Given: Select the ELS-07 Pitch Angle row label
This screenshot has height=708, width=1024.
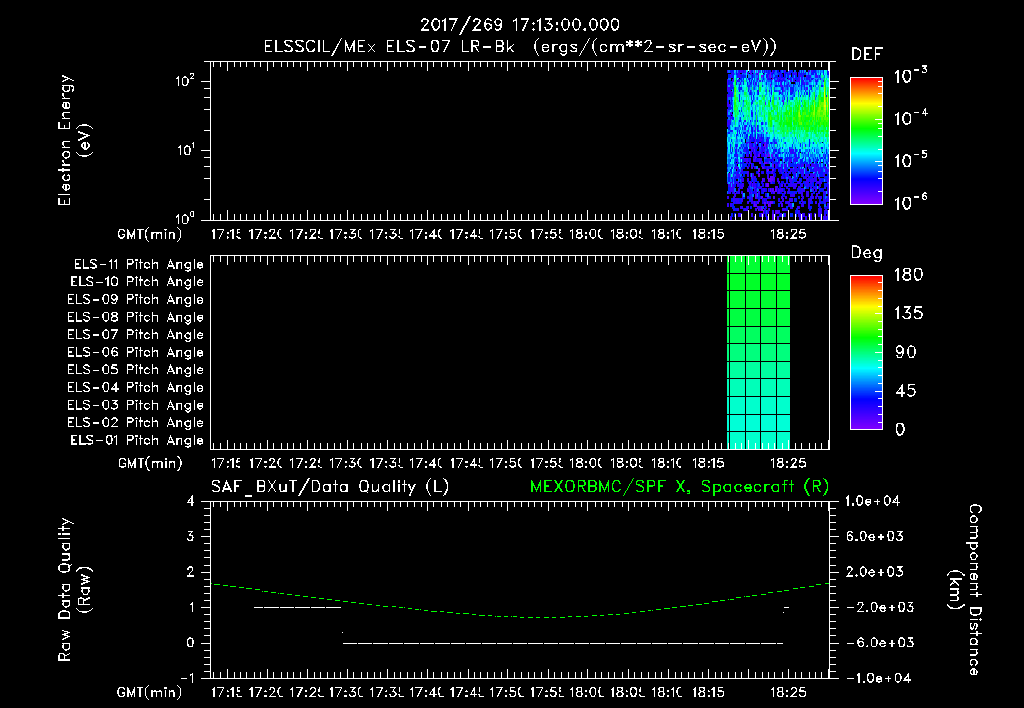Looking at the screenshot, I should 136,334.
